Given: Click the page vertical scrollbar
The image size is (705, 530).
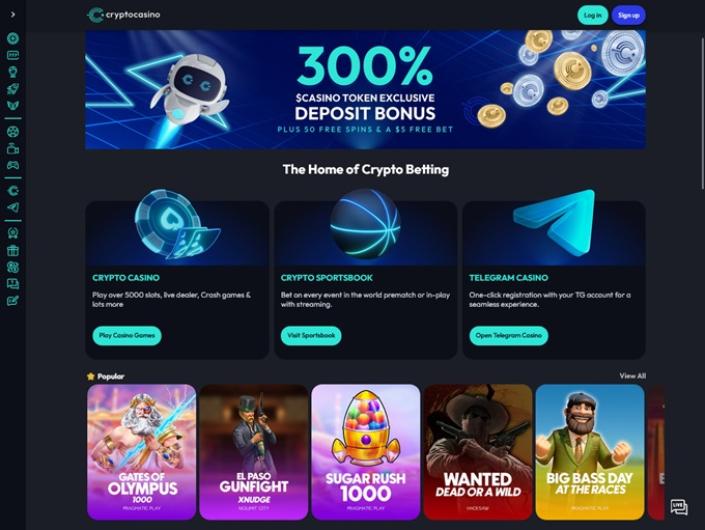Looking at the screenshot, I should [x=702, y=110].
